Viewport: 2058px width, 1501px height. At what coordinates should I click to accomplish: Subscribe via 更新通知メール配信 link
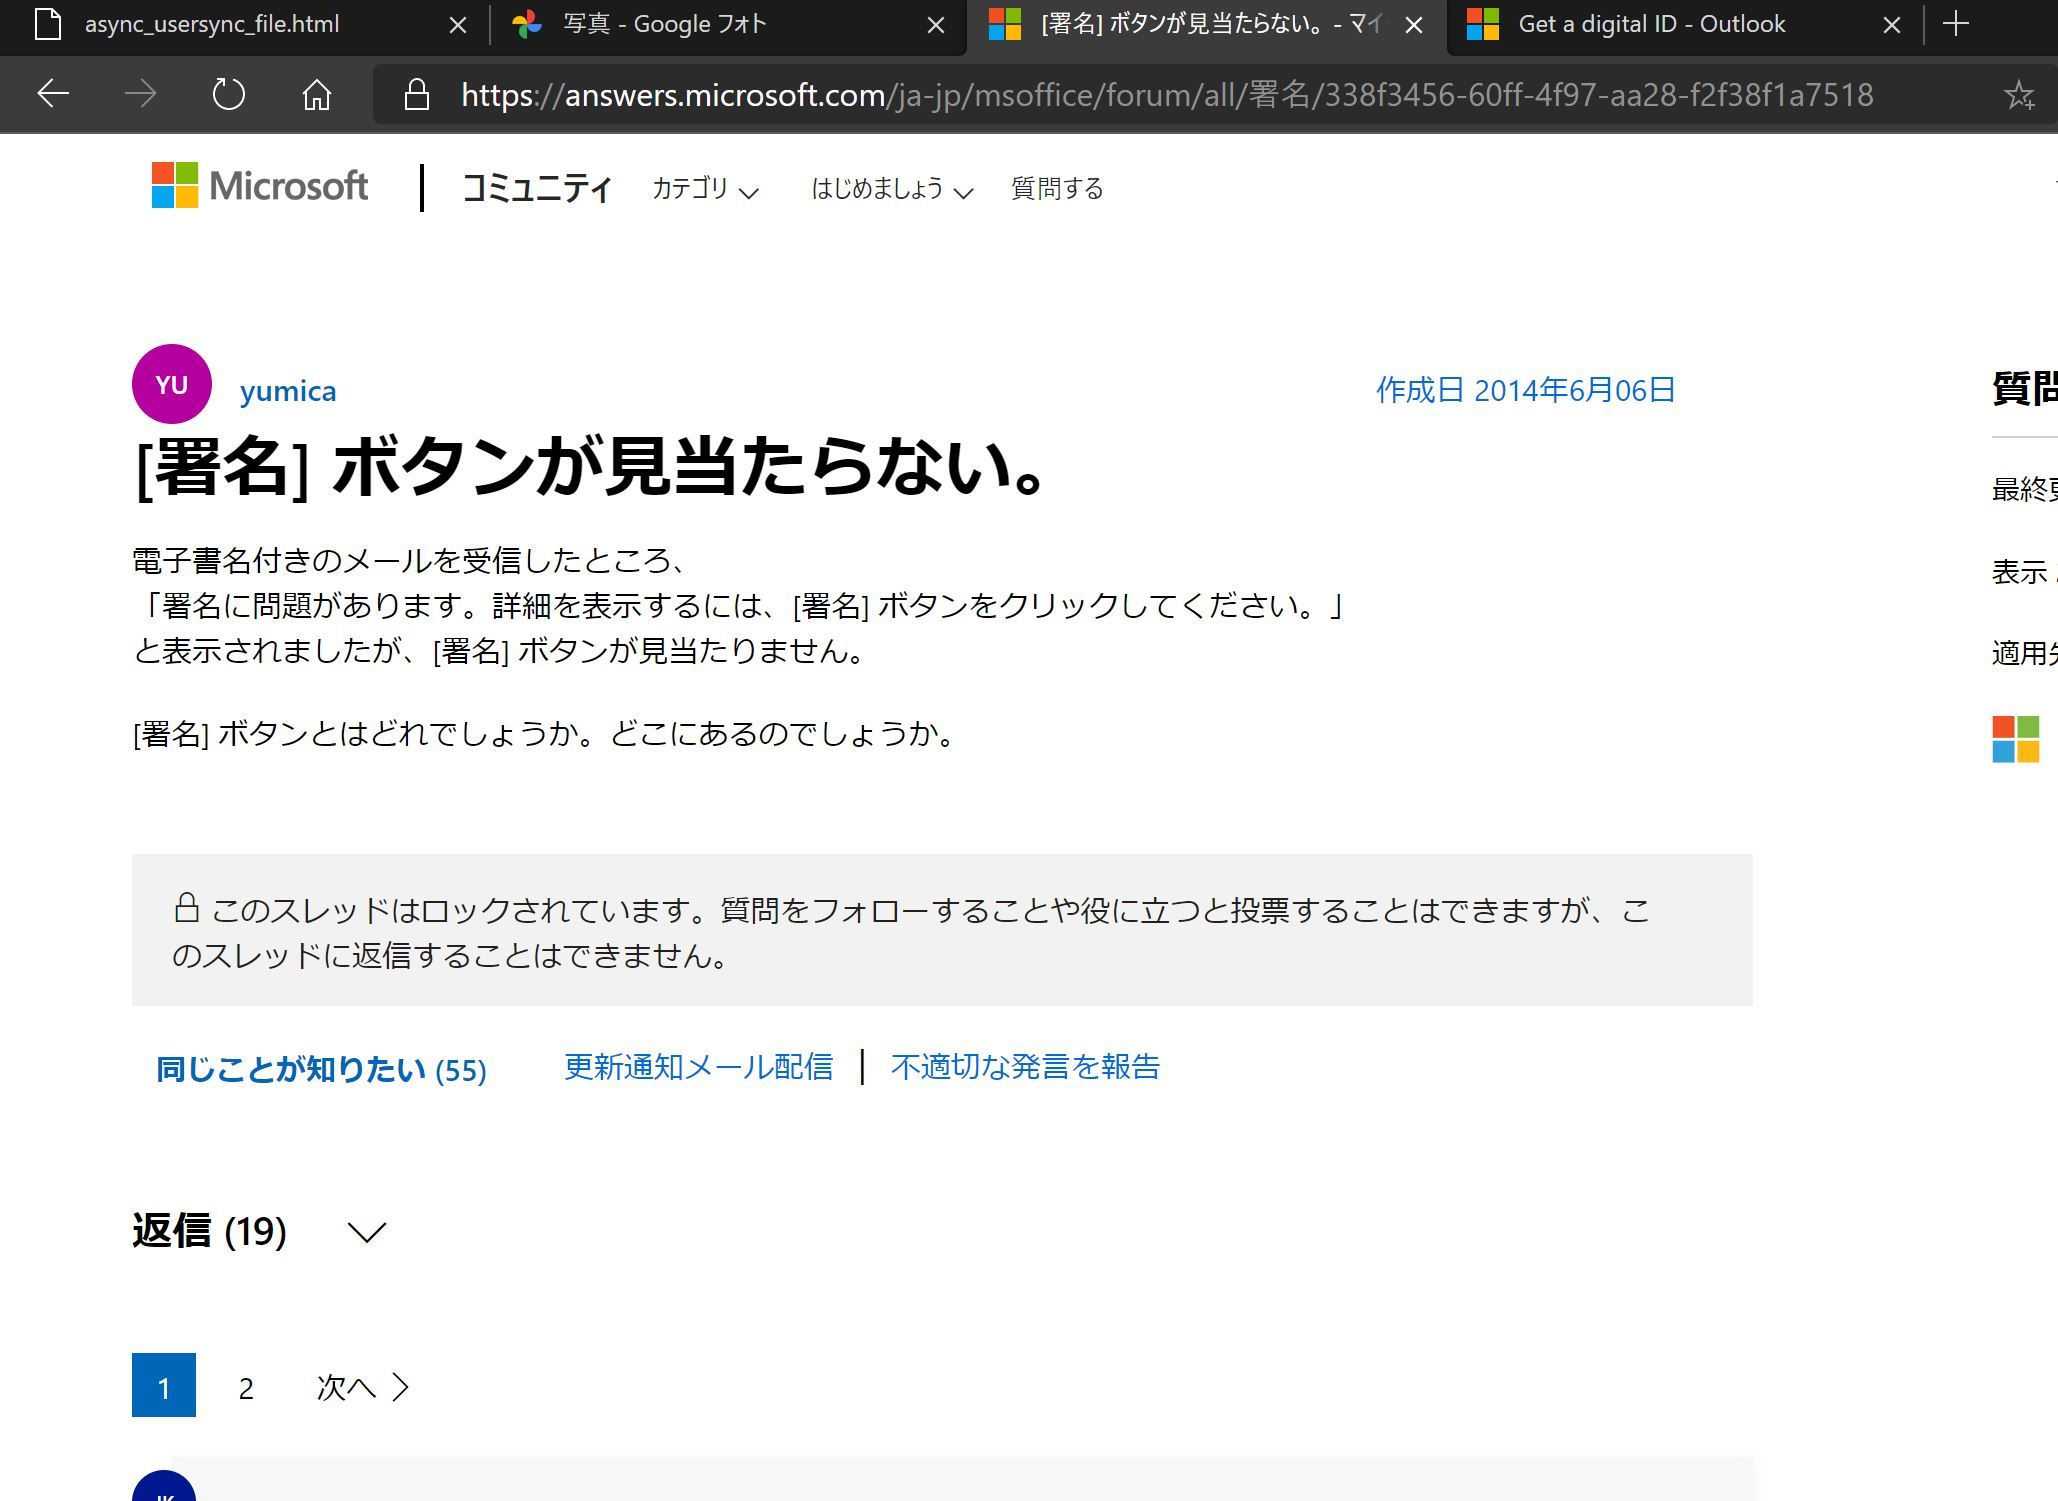[x=698, y=1067]
